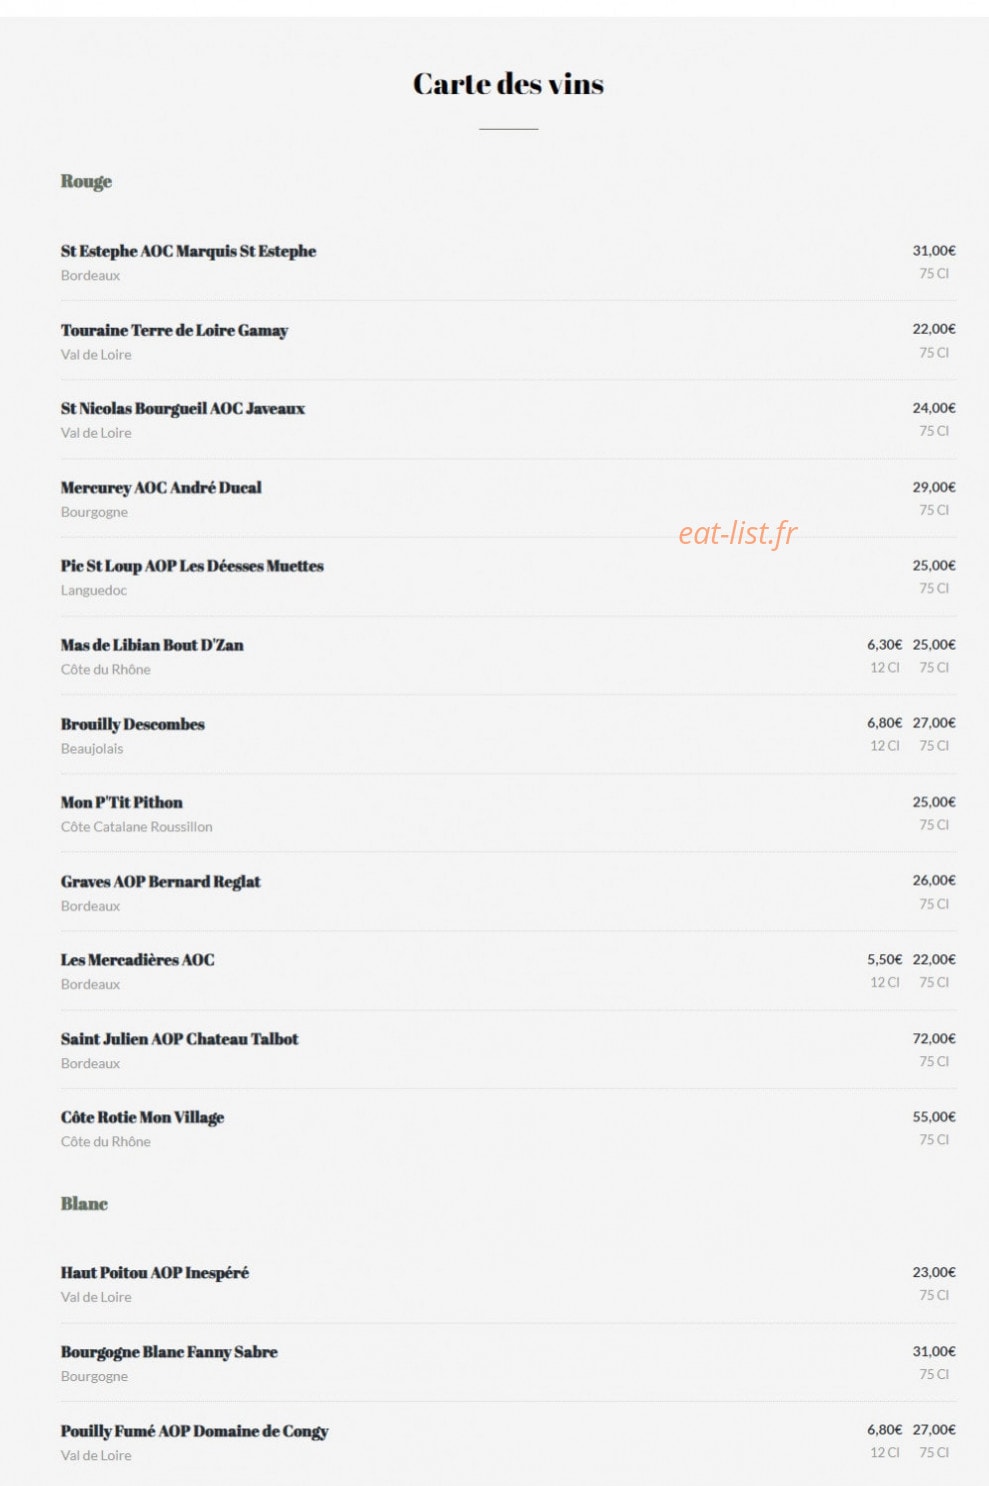Viewport: 989px width, 1486px height.
Task: Select St Nicolas Bourgueil AOC Javeaux
Action: (183, 408)
